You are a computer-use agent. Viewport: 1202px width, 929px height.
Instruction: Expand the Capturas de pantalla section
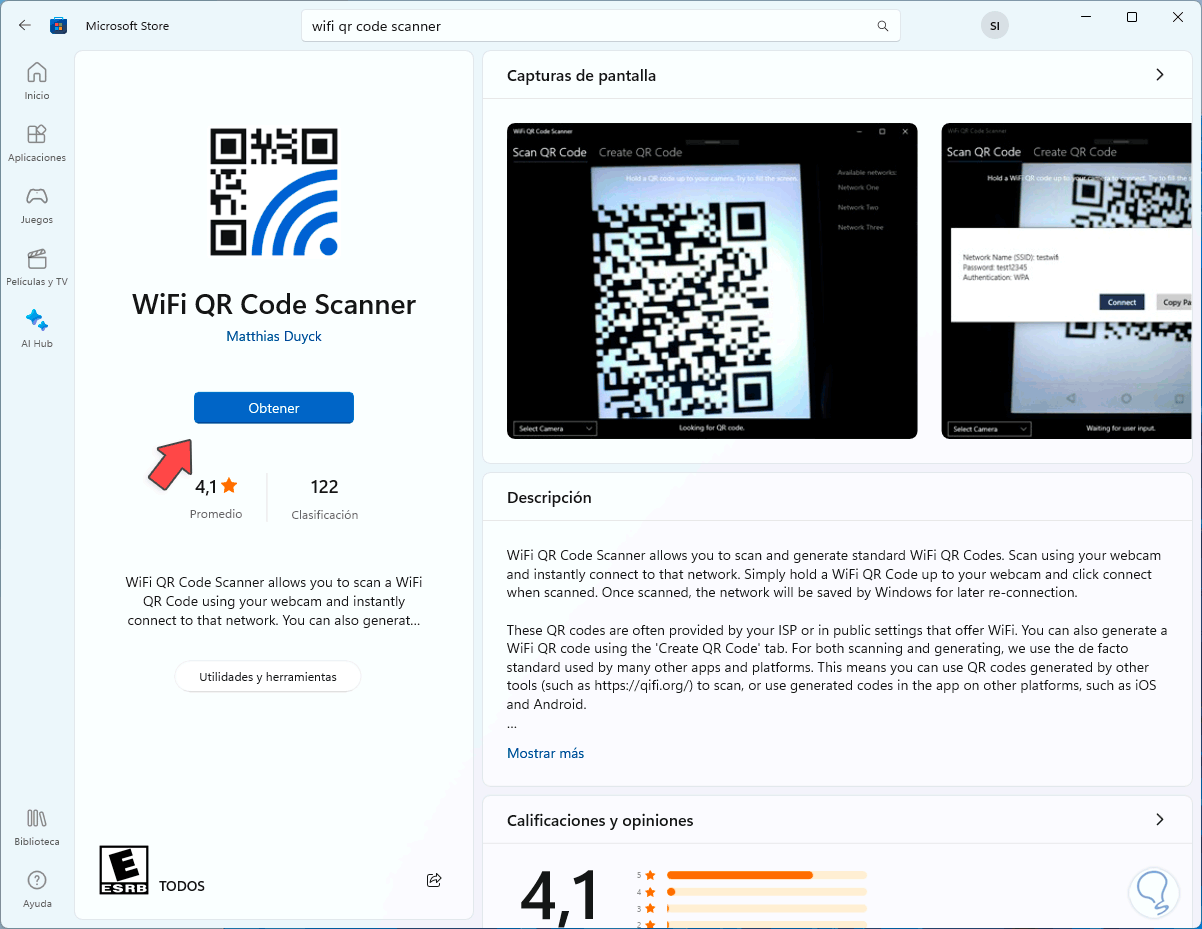[1160, 75]
